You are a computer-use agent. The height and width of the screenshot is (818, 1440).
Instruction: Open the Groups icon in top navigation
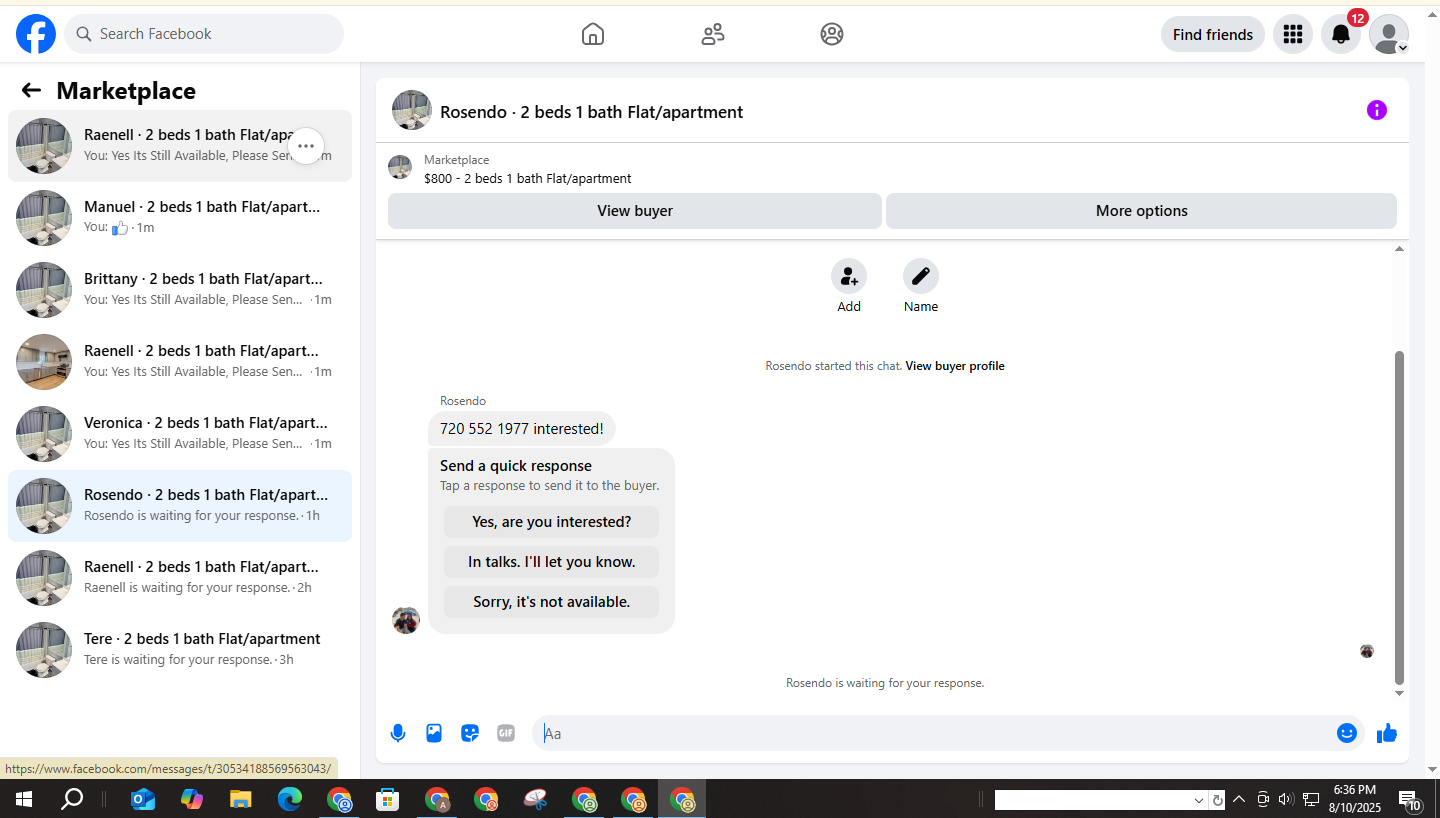coord(832,34)
